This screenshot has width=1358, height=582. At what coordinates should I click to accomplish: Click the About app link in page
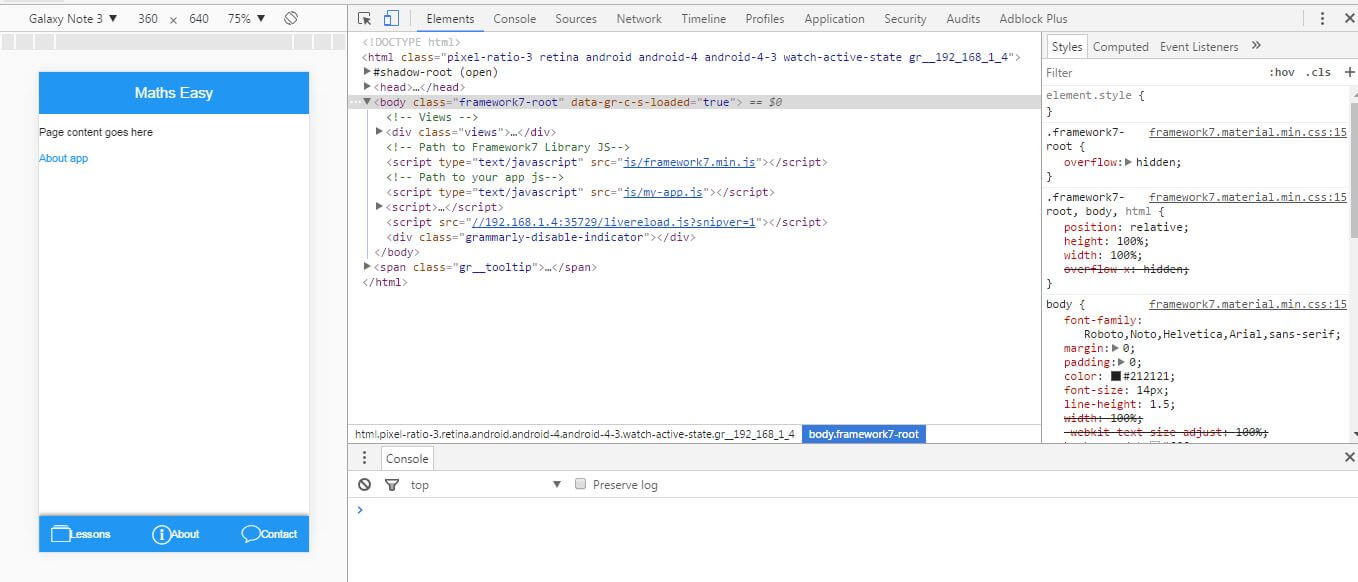click(x=63, y=158)
